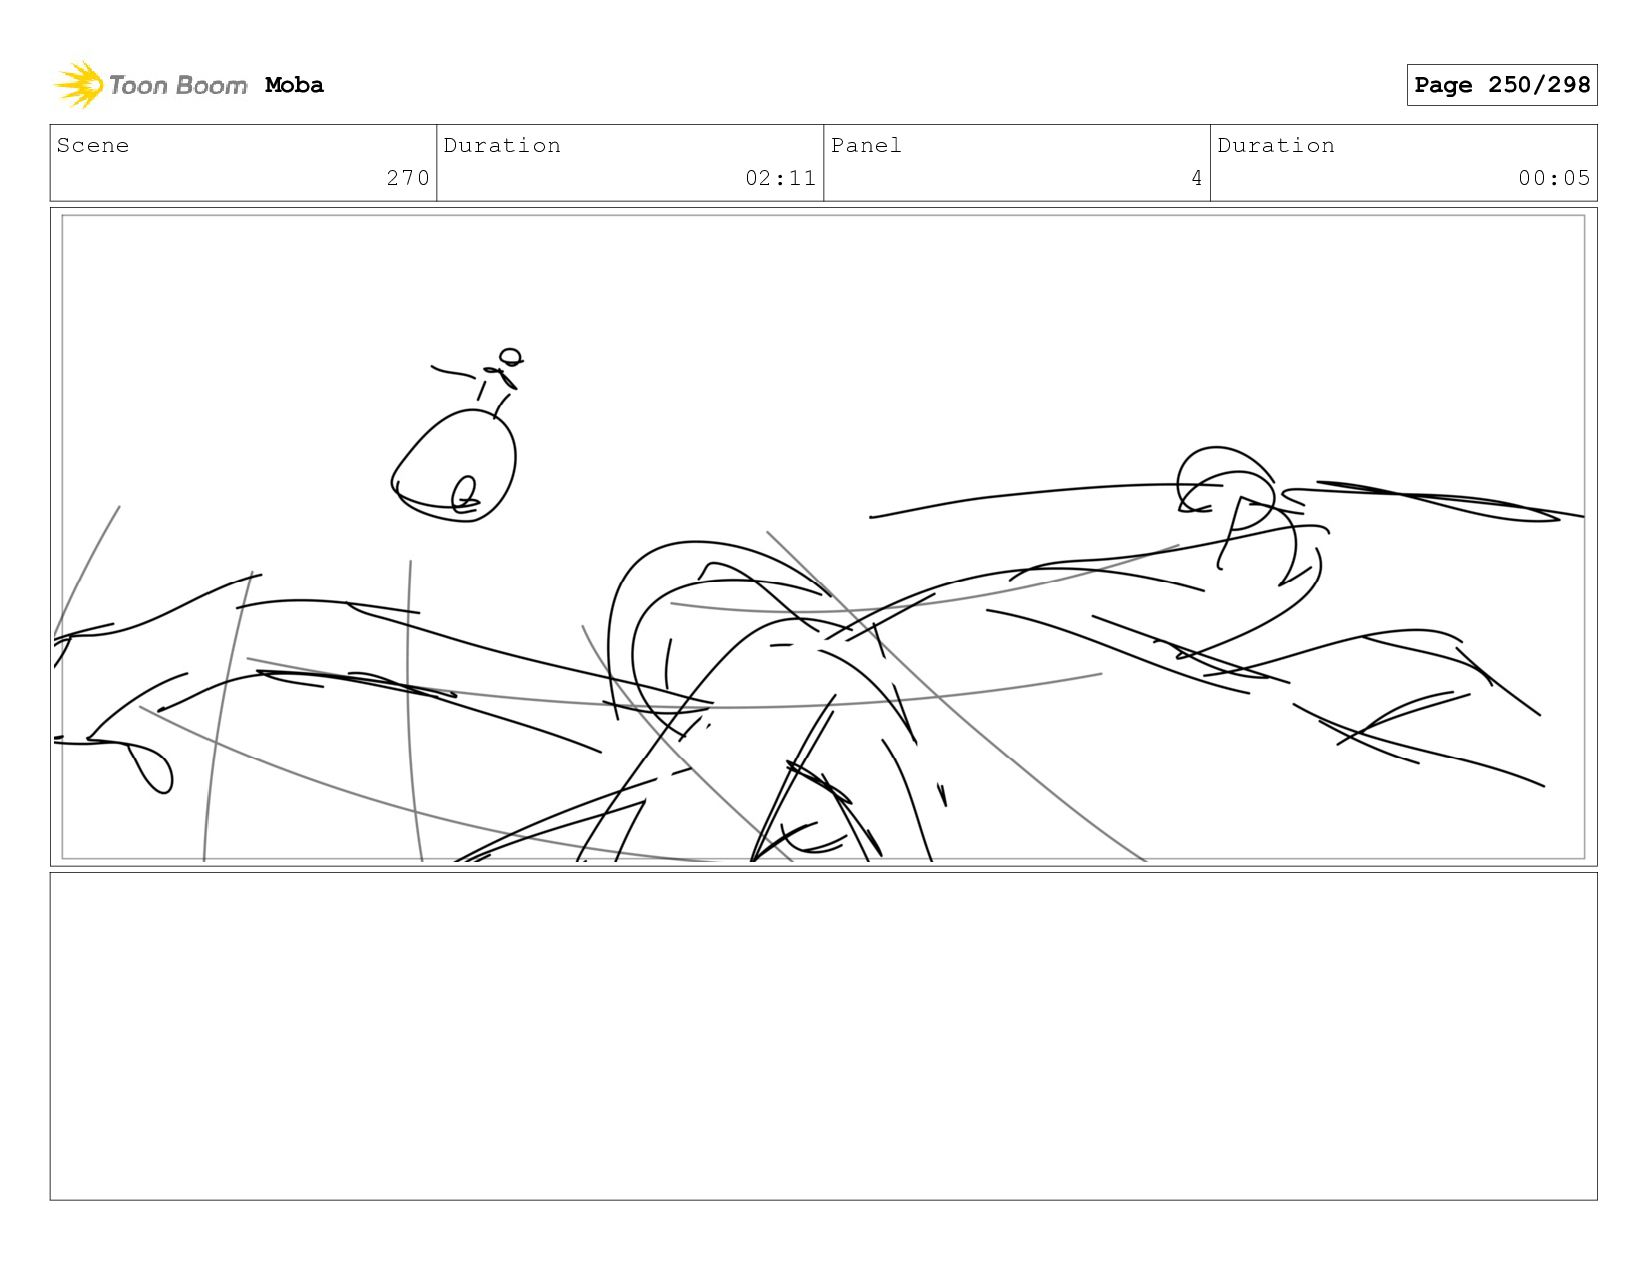Click 'Duration' label next to Panel
Image resolution: width=1650 pixels, height=1275 pixels.
pos(1276,145)
